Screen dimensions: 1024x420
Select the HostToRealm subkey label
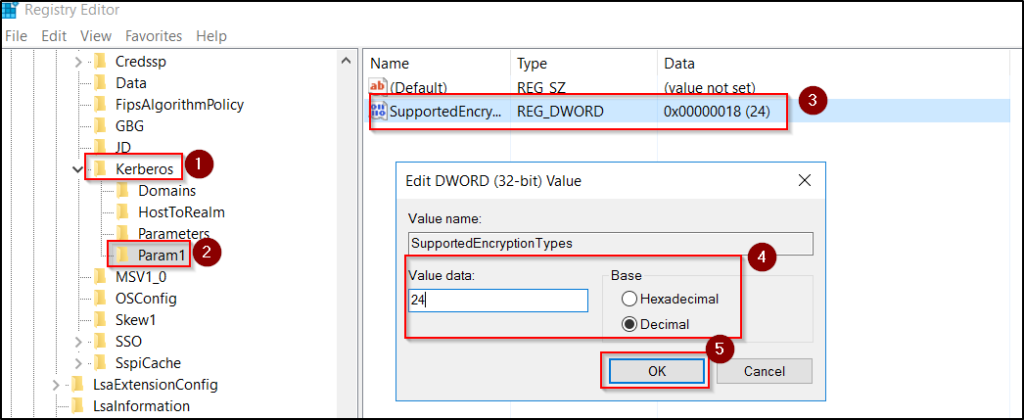coord(182,212)
